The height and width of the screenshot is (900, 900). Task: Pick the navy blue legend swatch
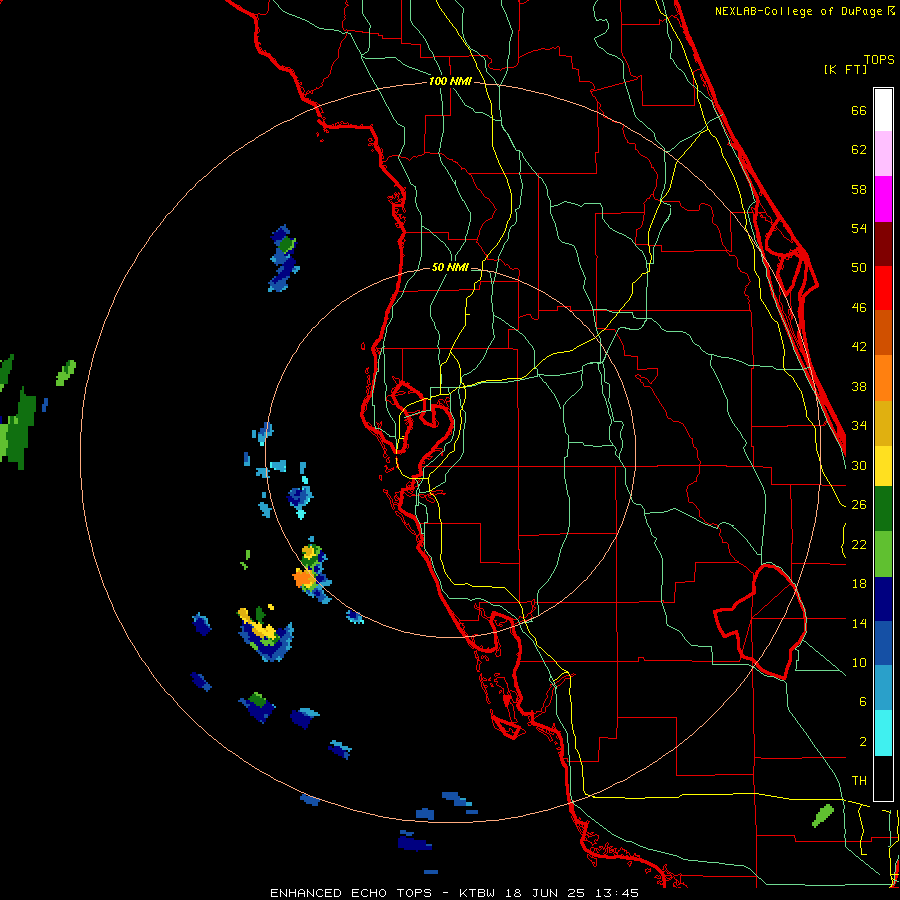point(883,599)
